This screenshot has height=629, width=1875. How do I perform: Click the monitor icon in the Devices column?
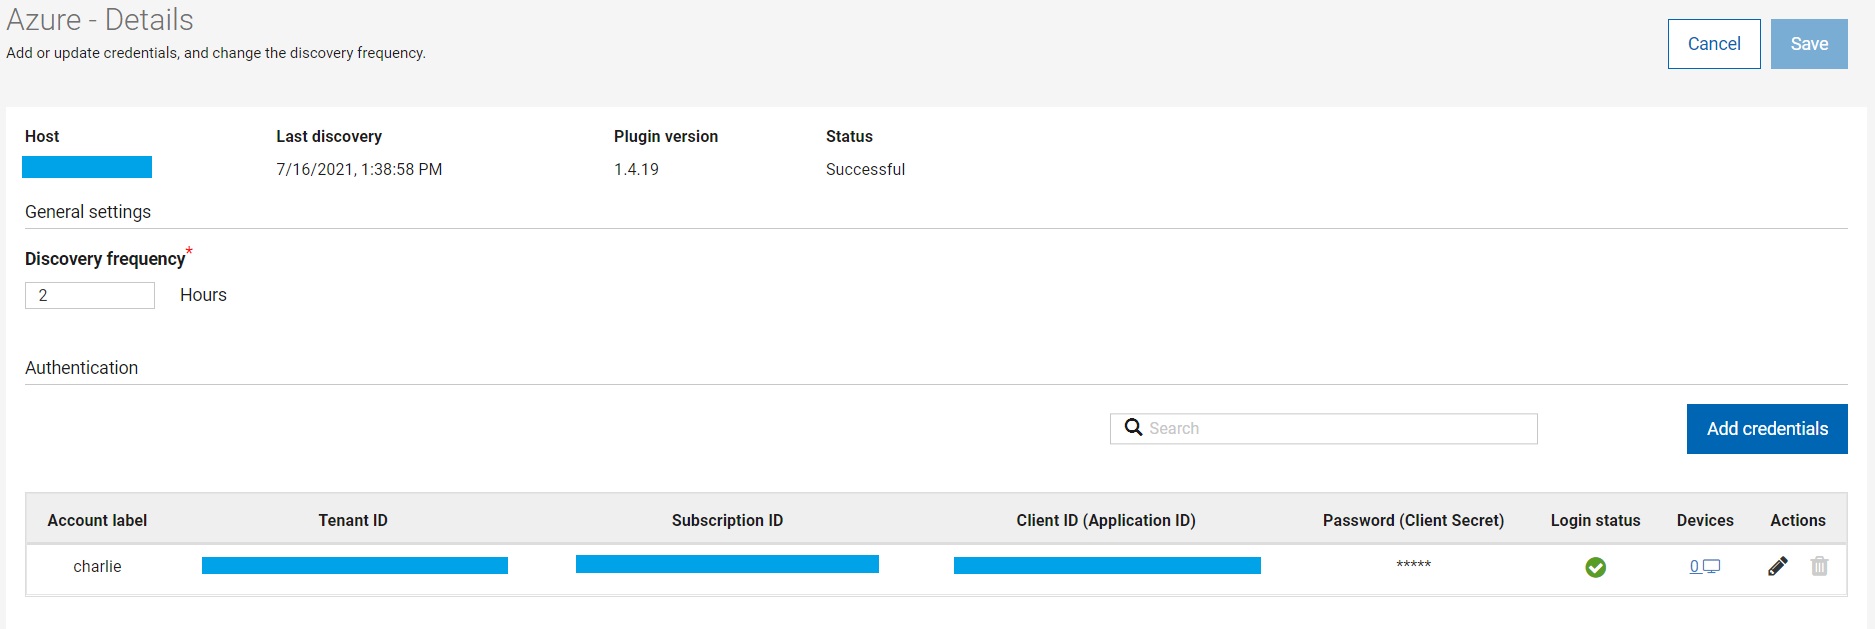coord(1712,567)
